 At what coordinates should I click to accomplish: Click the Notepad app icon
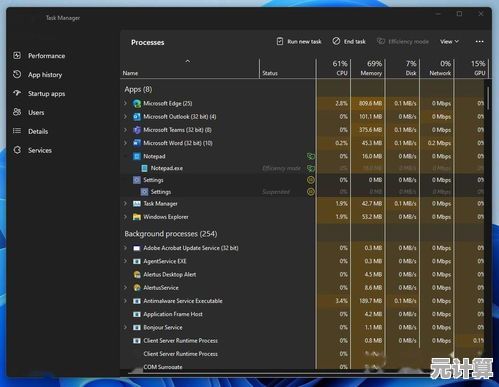[x=137, y=156]
